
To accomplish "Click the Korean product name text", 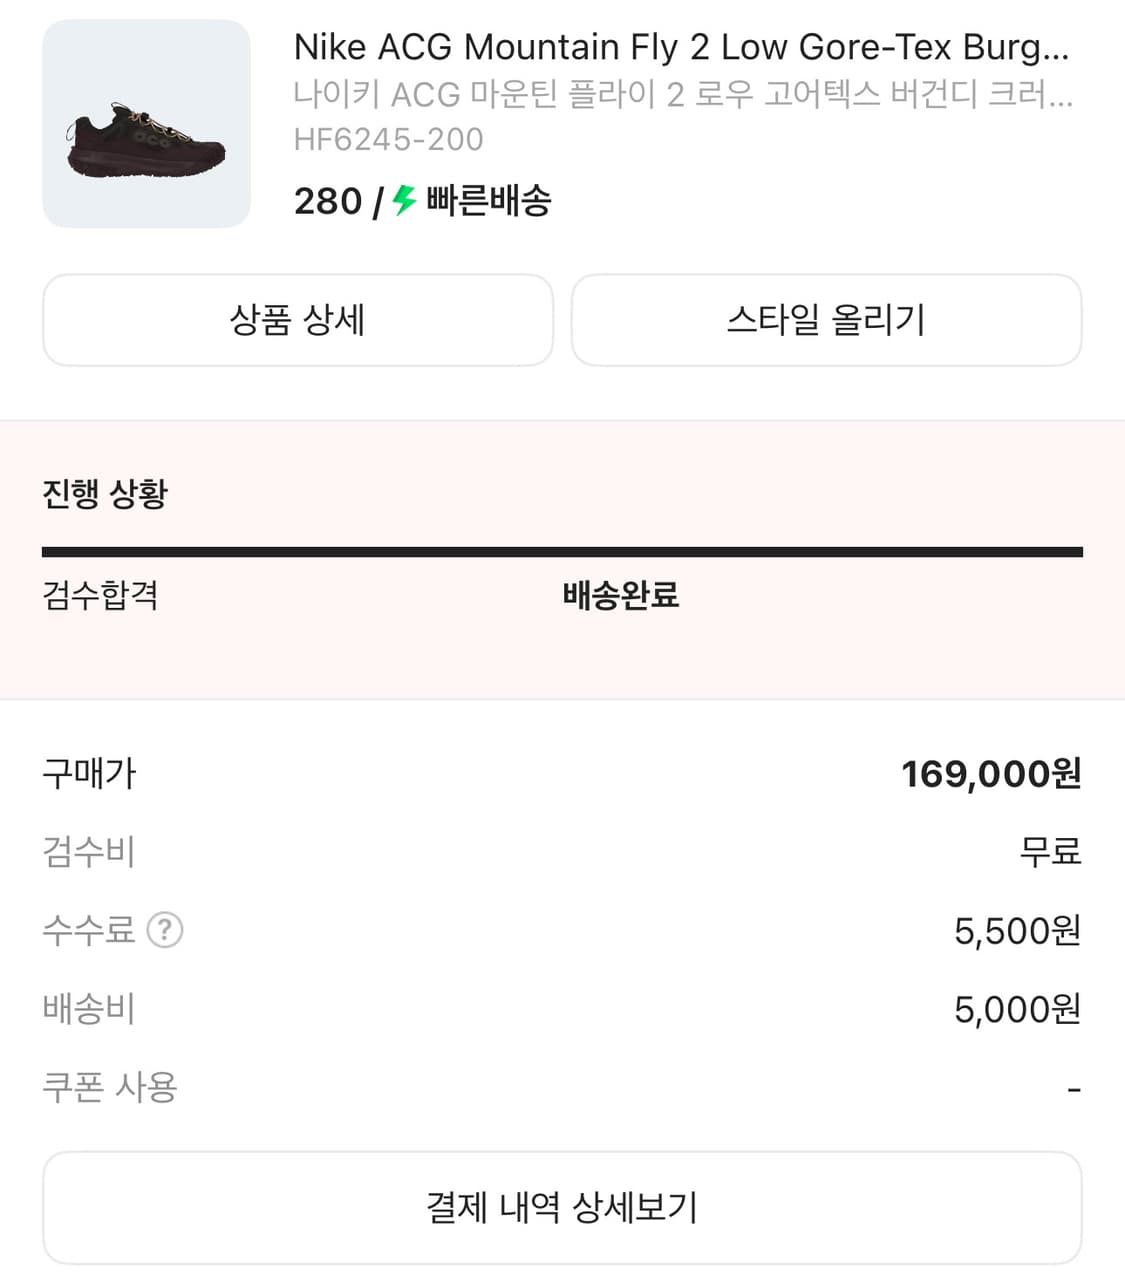I will 683,94.
